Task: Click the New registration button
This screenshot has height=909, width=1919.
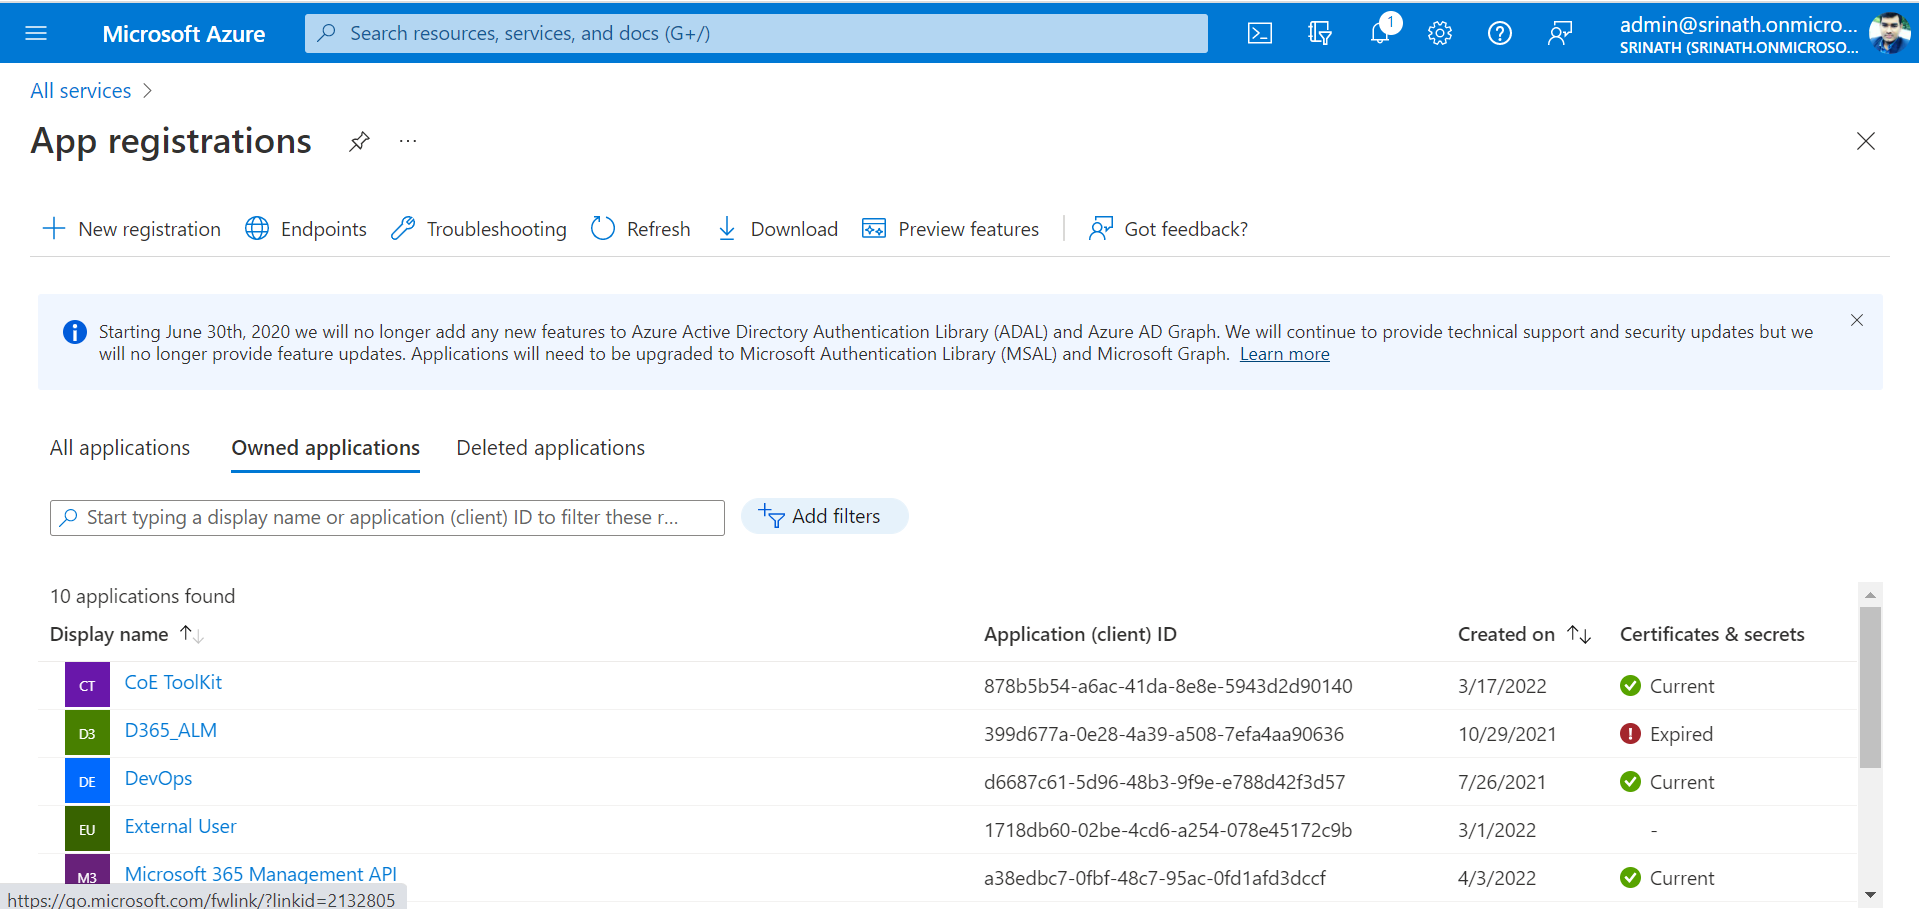Action: [x=132, y=229]
